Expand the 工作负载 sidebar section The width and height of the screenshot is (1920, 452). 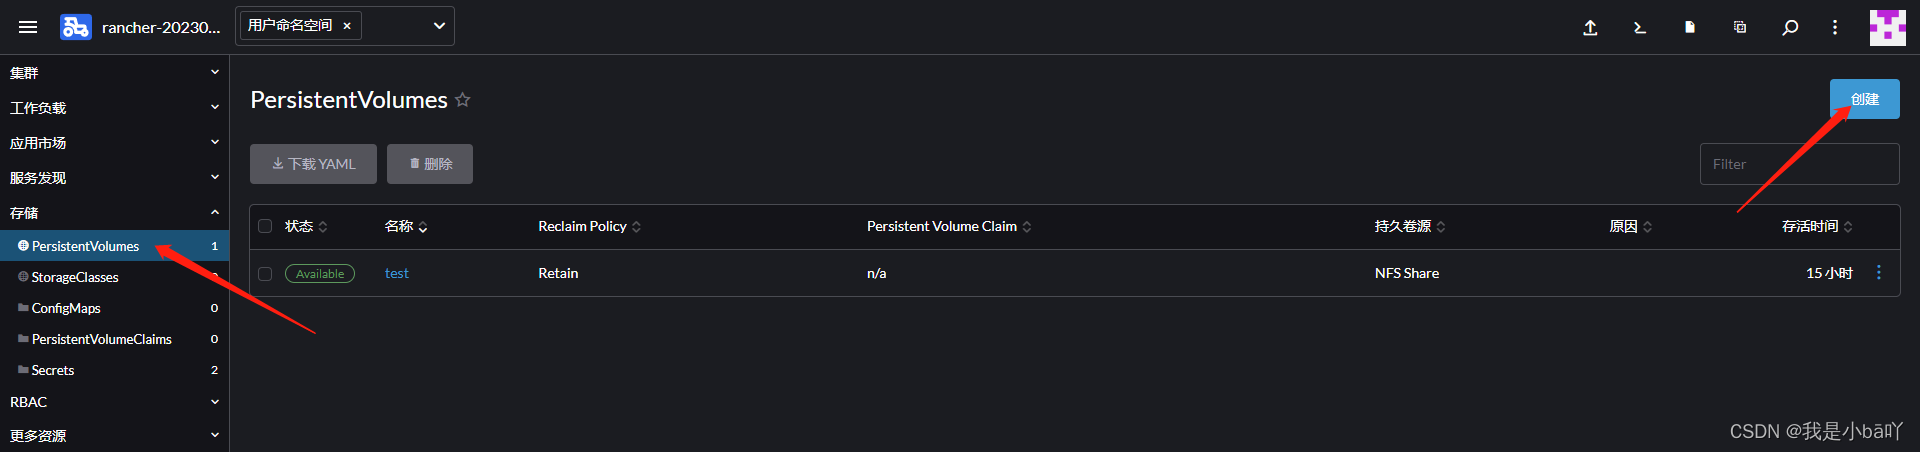tap(114, 108)
